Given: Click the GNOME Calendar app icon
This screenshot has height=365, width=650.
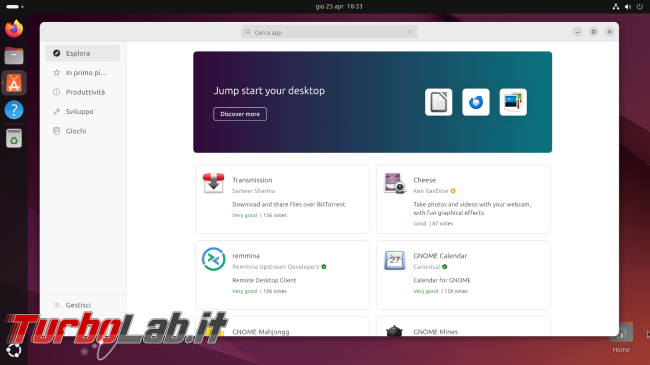Looking at the screenshot, I should tap(394, 260).
